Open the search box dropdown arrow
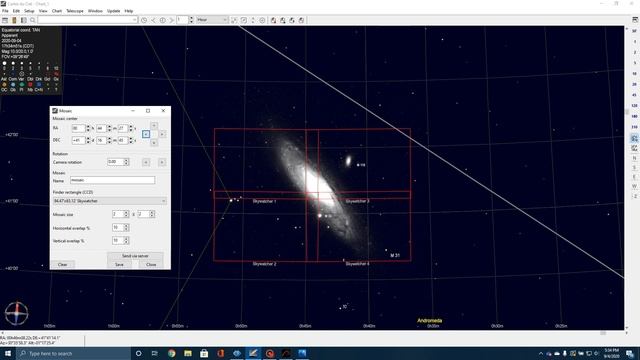Viewport: 640px width, 360px height. [134, 20]
